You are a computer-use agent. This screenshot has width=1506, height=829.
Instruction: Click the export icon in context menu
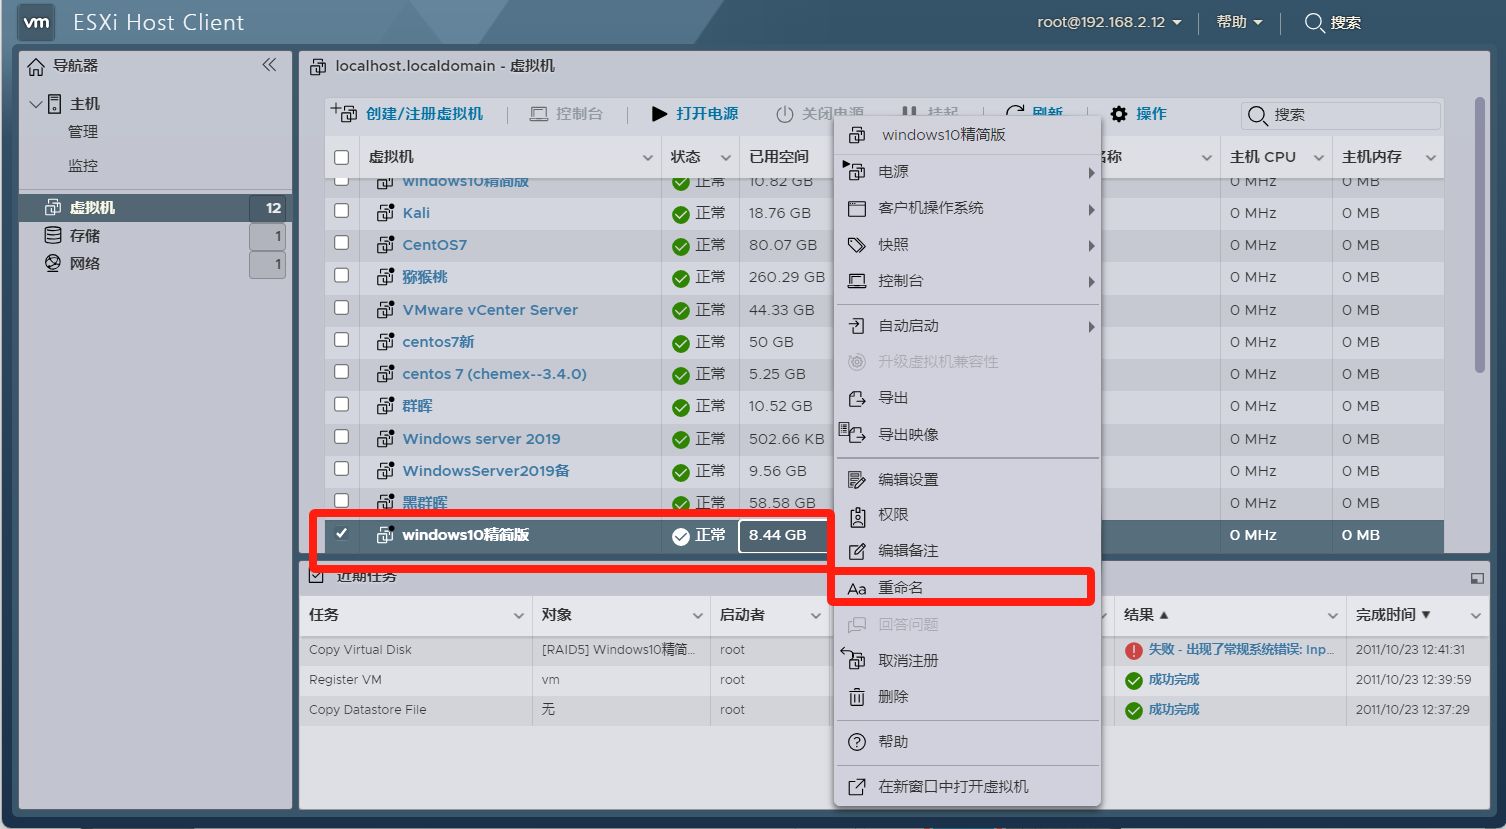coord(857,398)
